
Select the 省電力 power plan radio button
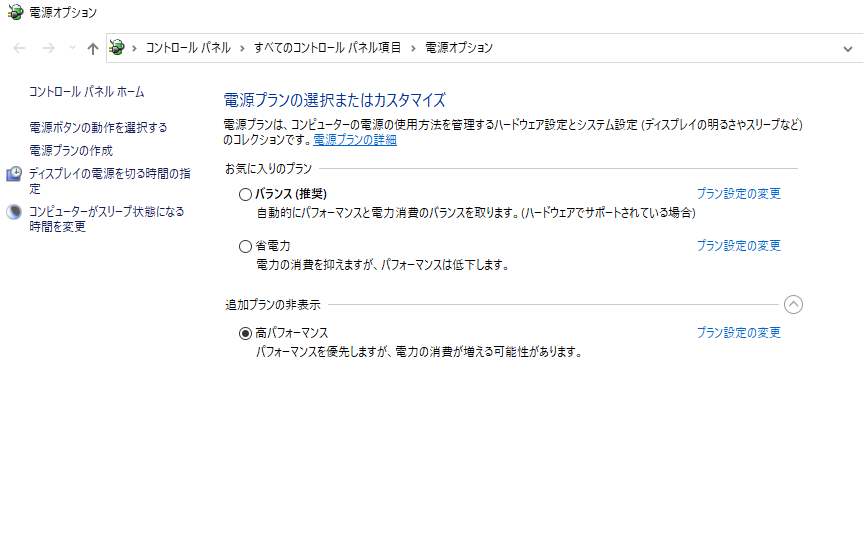[x=246, y=246]
